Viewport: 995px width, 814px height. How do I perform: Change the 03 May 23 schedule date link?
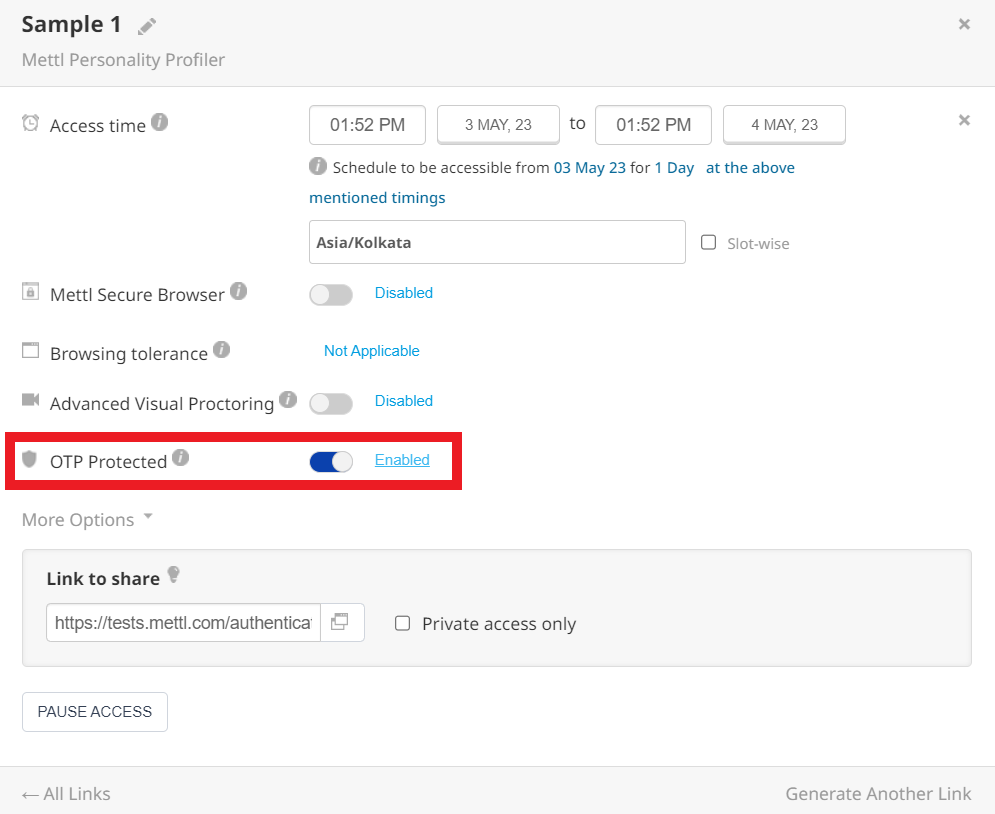(x=590, y=168)
